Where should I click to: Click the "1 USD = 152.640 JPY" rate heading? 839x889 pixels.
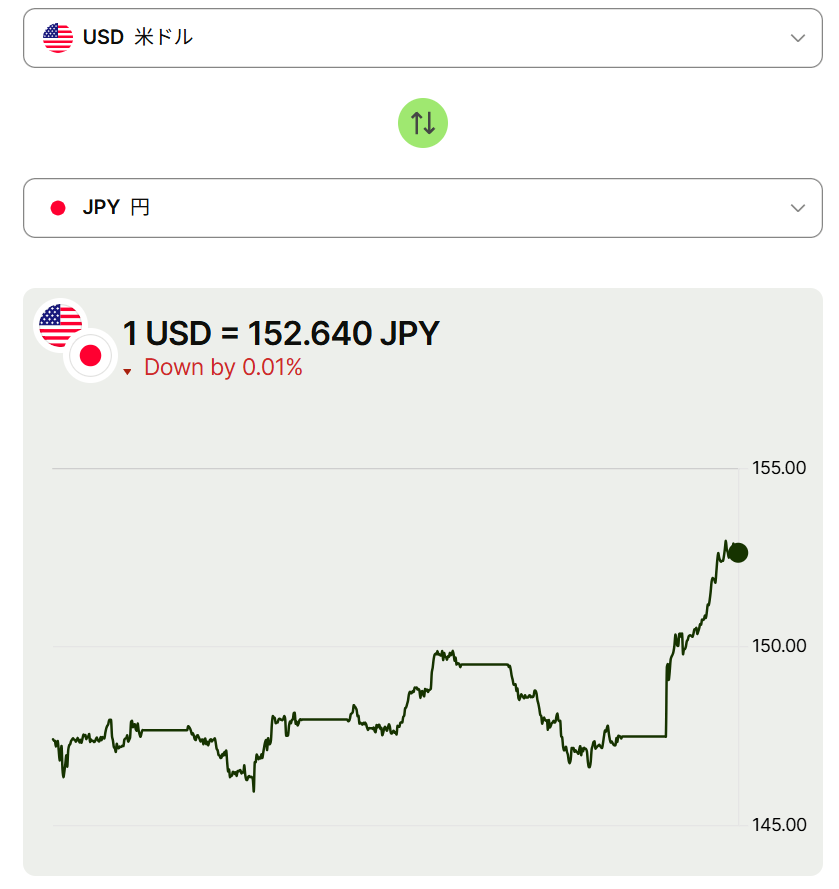tap(281, 333)
